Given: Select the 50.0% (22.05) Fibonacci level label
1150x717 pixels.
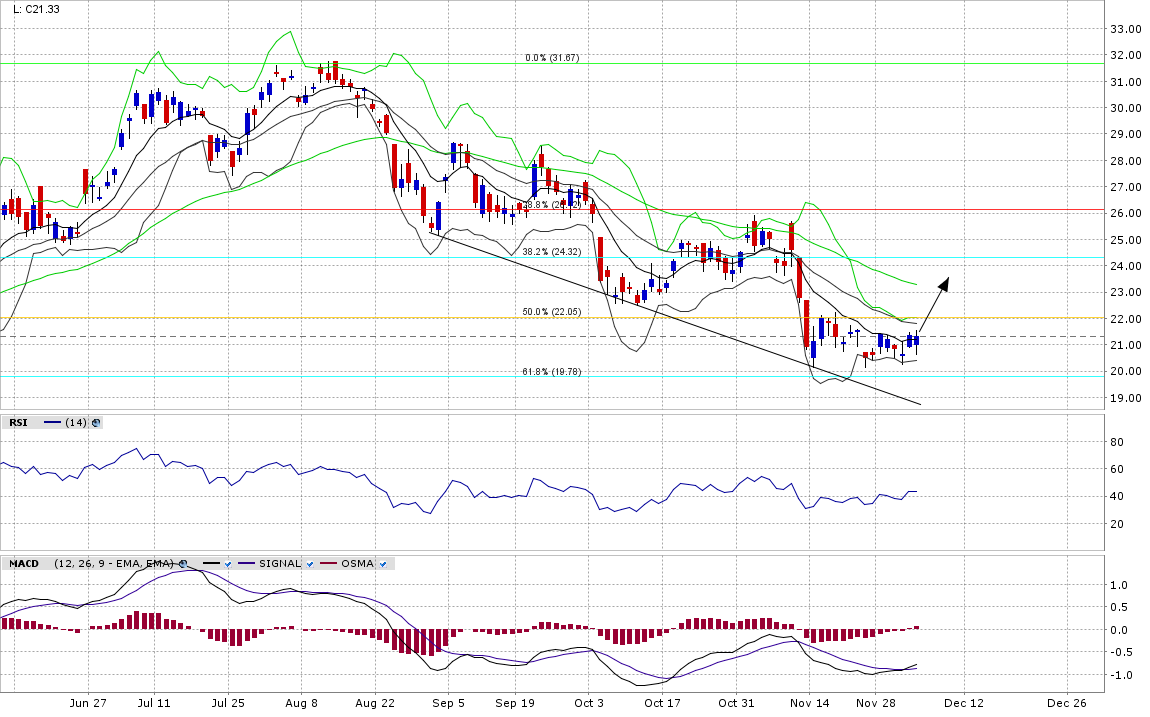Looking at the screenshot, I should click(552, 312).
